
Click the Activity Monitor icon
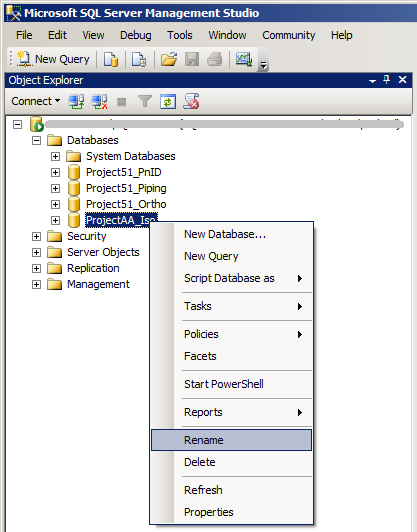(x=244, y=59)
